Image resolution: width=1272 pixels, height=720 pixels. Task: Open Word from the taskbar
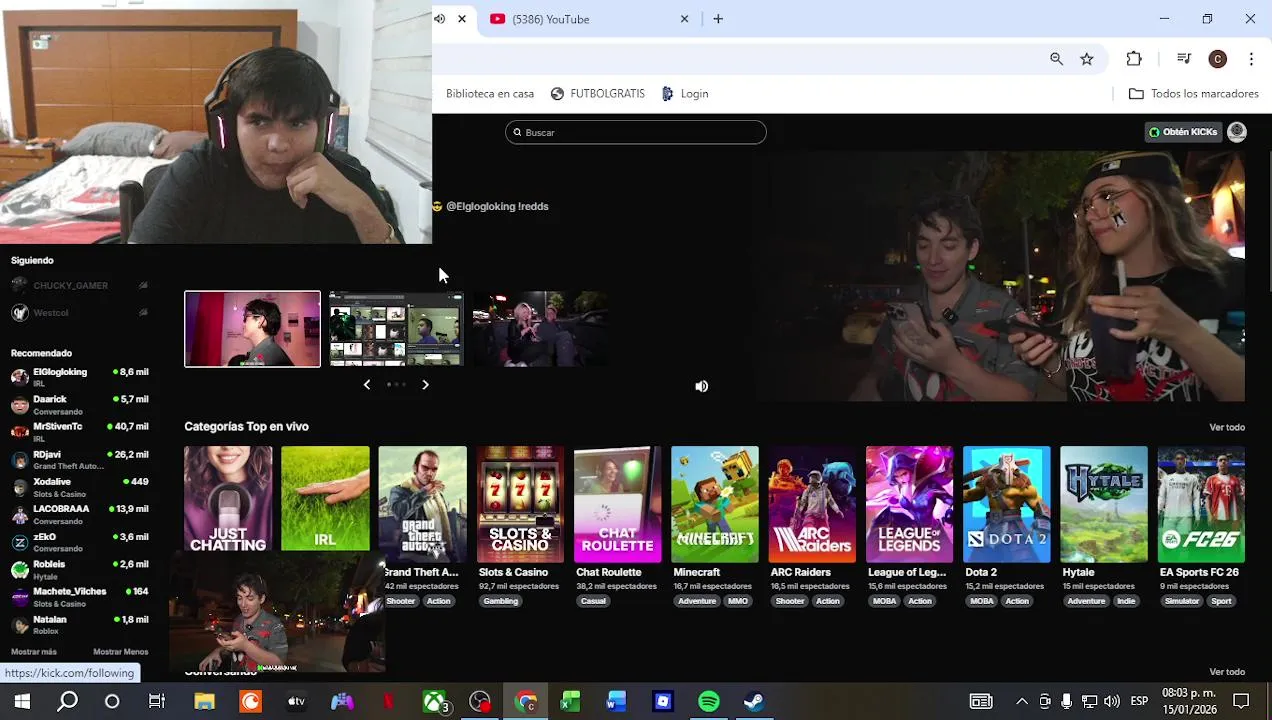tap(616, 702)
